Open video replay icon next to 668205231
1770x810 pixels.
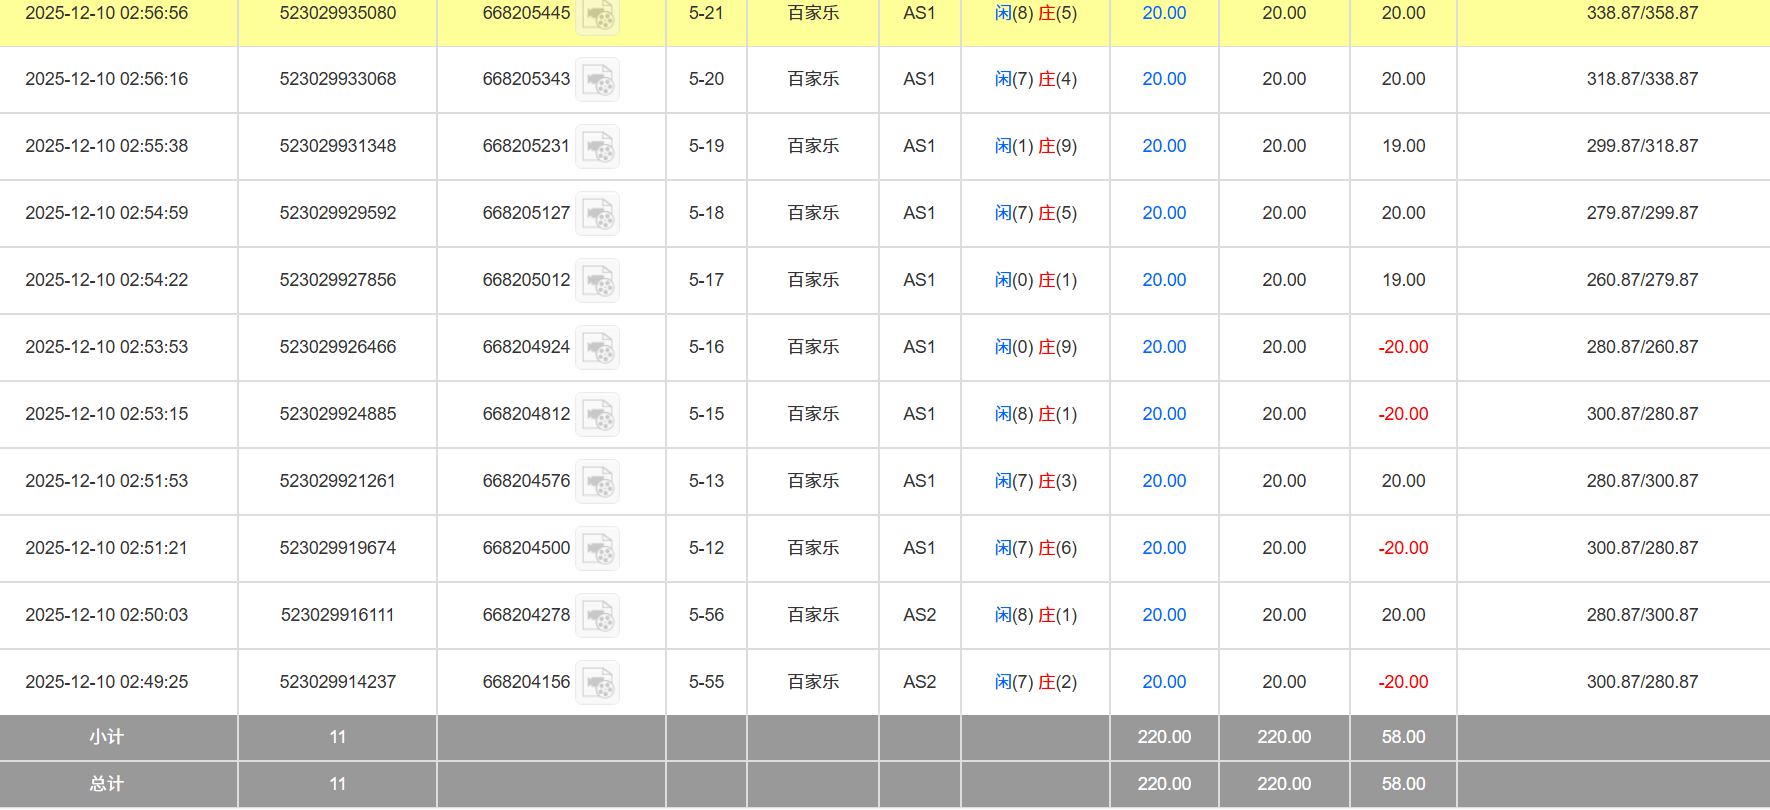(x=598, y=147)
